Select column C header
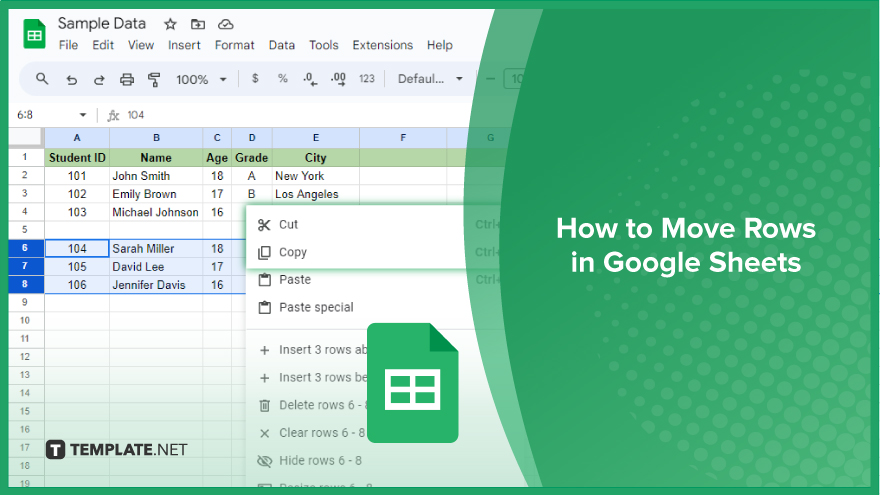The height and width of the screenshot is (495, 880). 217,138
